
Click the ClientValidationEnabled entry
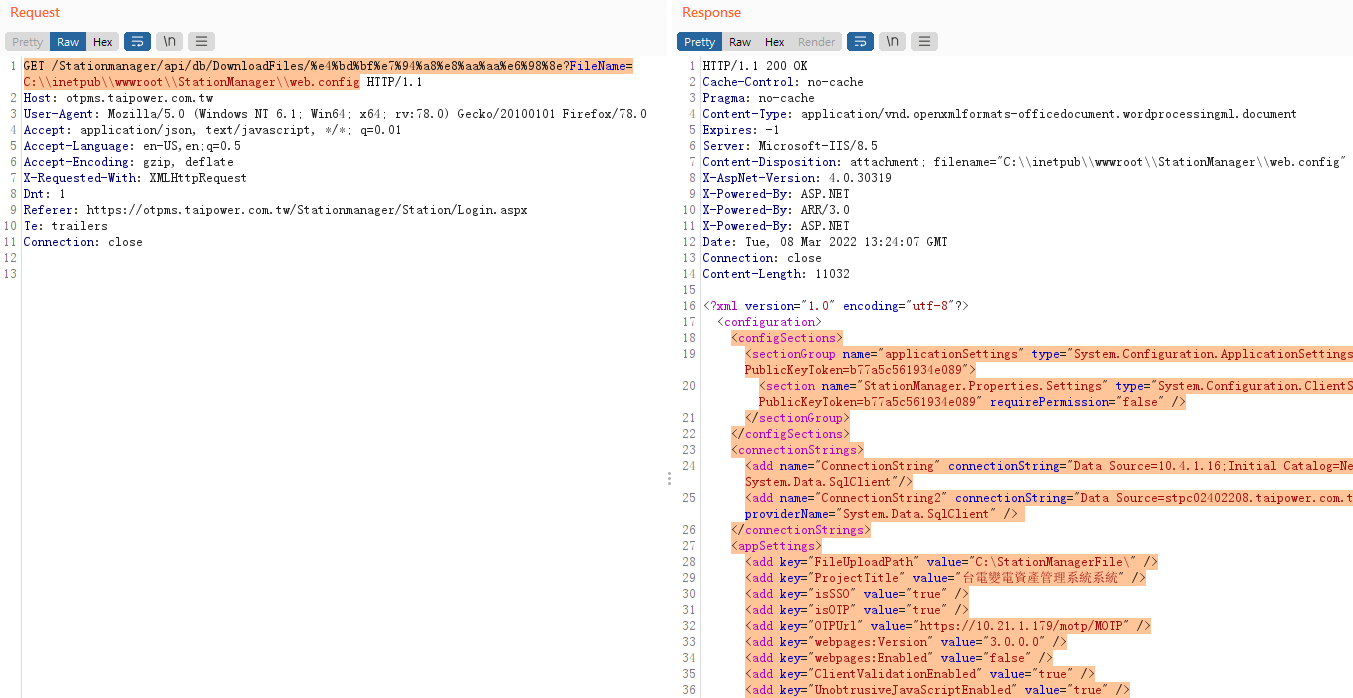pos(920,674)
